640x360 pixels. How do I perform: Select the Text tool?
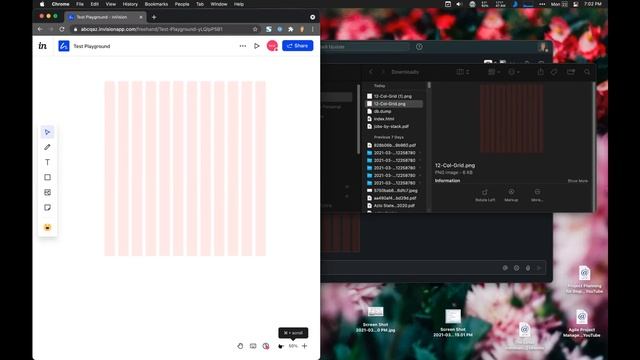47,162
